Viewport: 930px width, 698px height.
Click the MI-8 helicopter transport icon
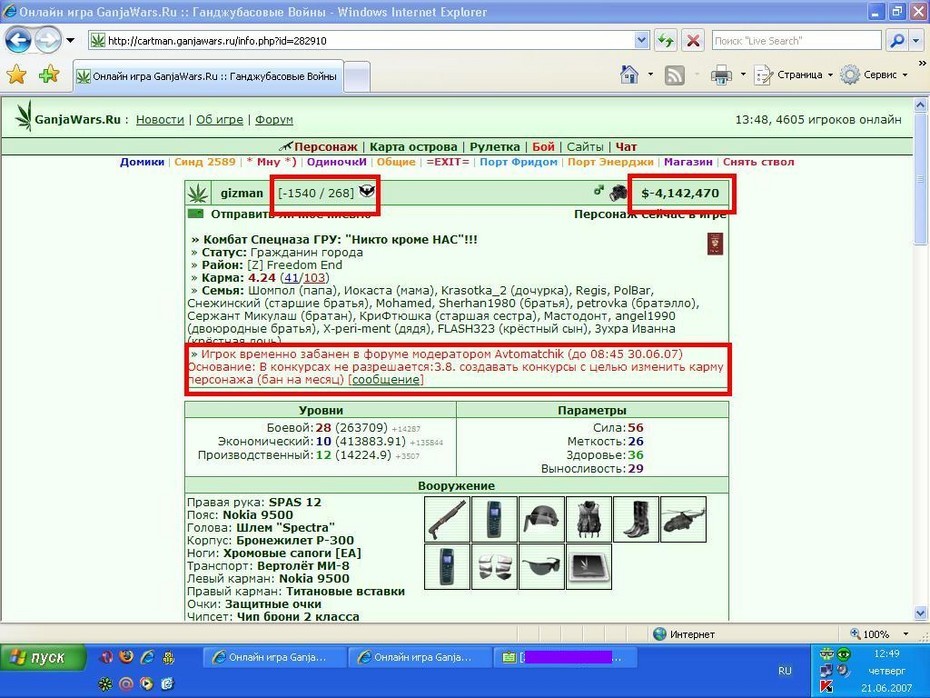point(683,519)
